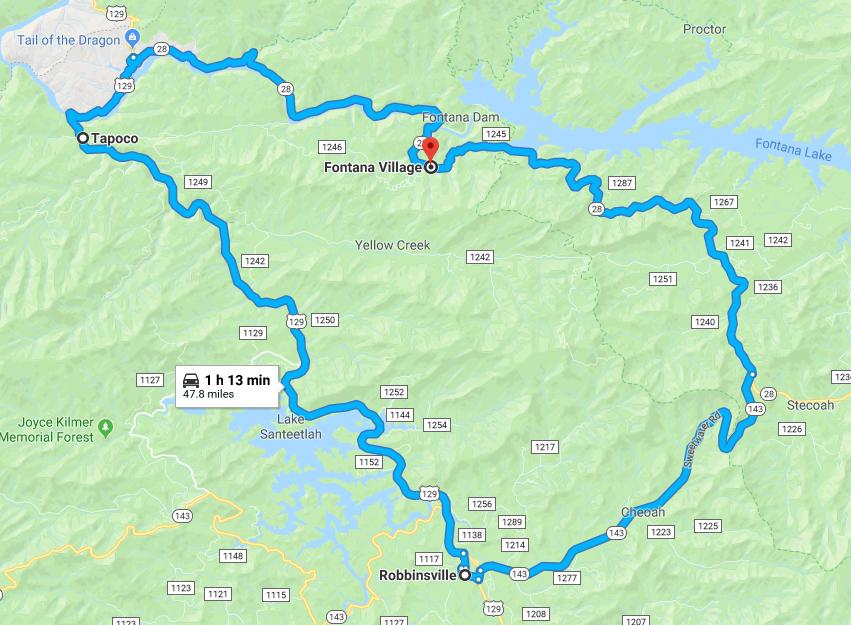Click the red Fontana Village destination pin
Viewport: 851px width, 625px height.
coord(430,149)
